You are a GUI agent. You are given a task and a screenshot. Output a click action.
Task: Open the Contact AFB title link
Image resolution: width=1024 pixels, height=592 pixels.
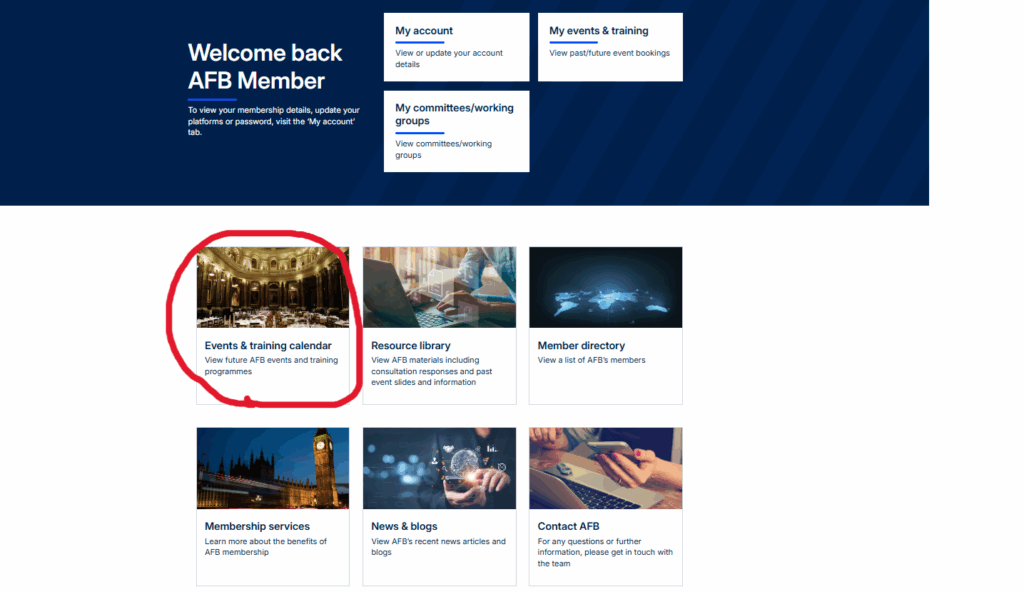pos(568,527)
